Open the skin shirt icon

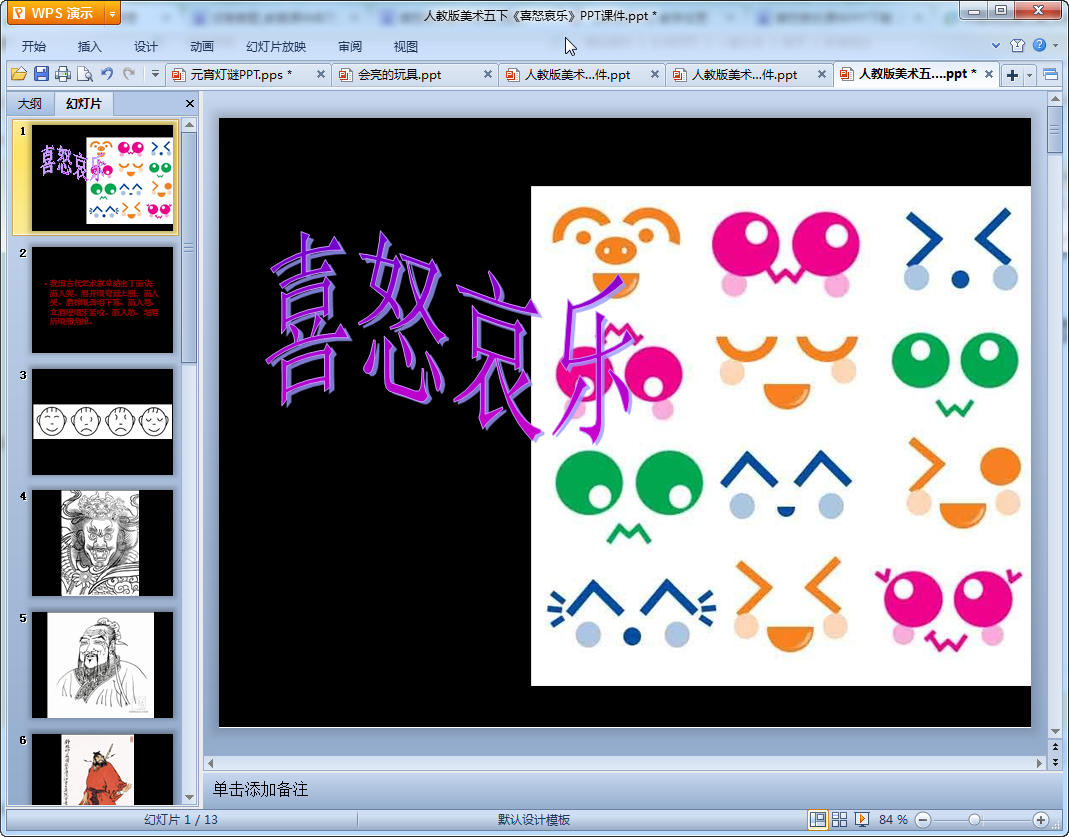coord(1017,46)
